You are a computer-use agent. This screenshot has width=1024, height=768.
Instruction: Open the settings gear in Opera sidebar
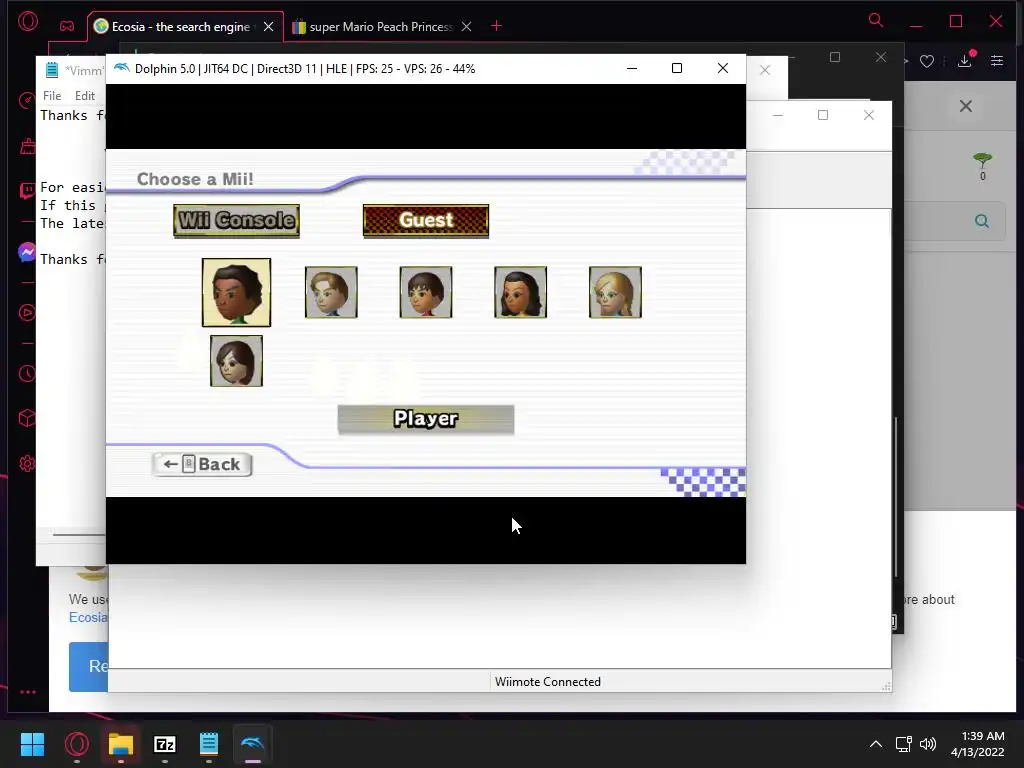tap(27, 464)
